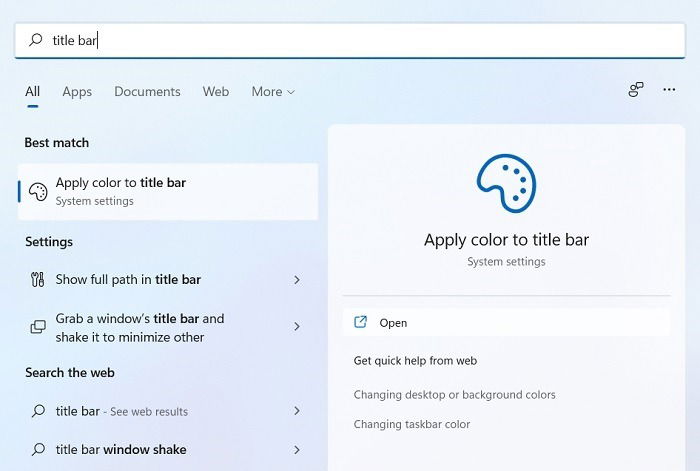
Task: Click the Open button in the preview pane
Action: click(506, 322)
